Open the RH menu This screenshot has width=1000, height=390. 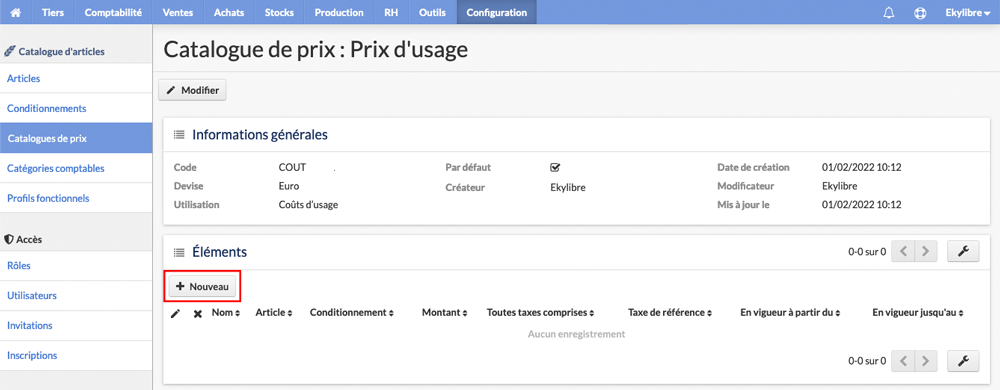(391, 12)
